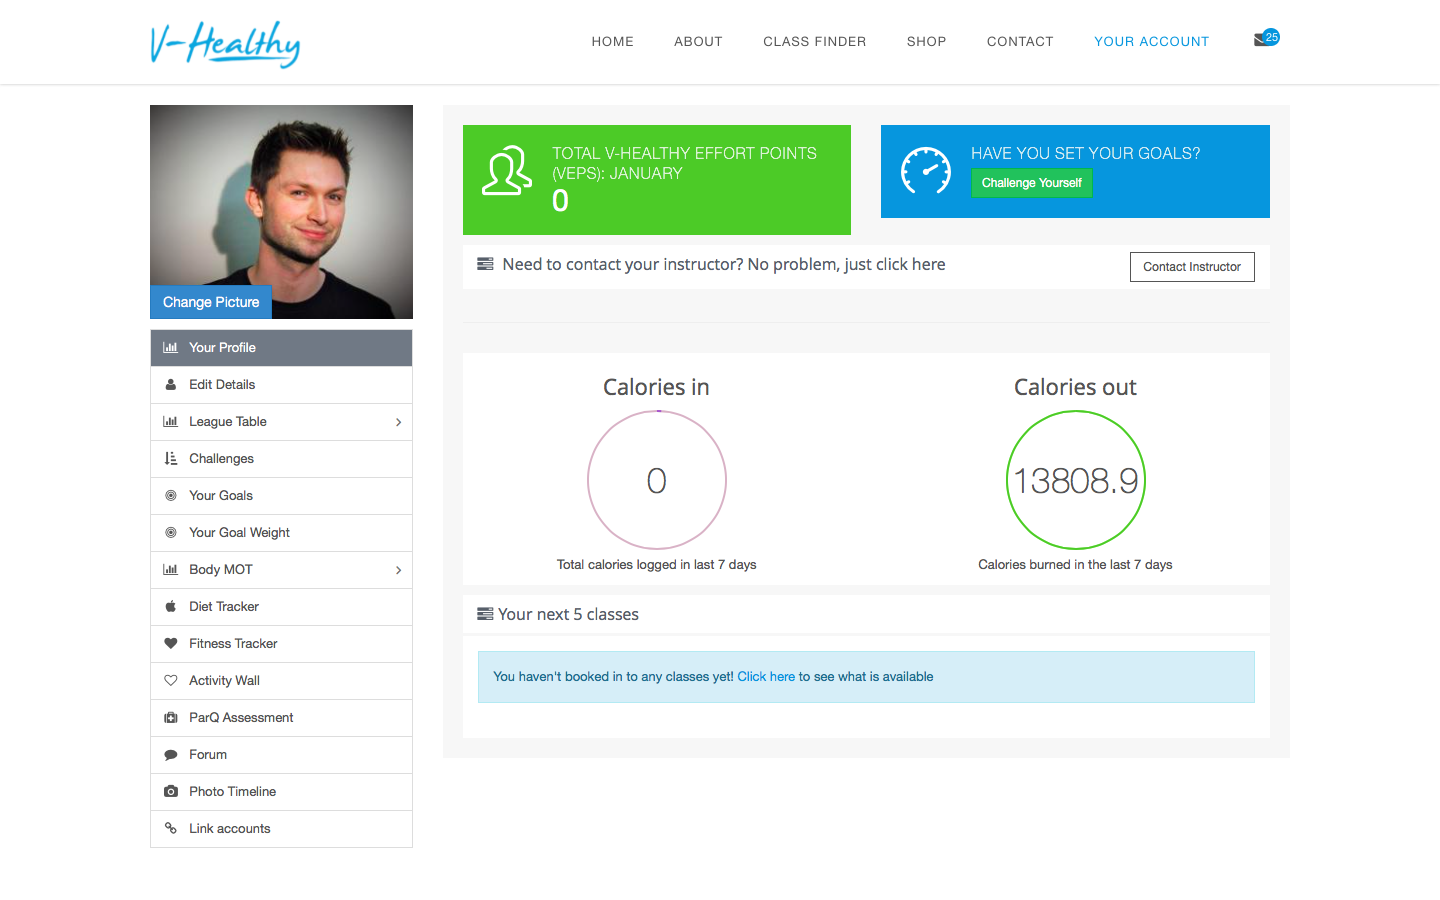Click the Challenges sort icon

(x=171, y=459)
